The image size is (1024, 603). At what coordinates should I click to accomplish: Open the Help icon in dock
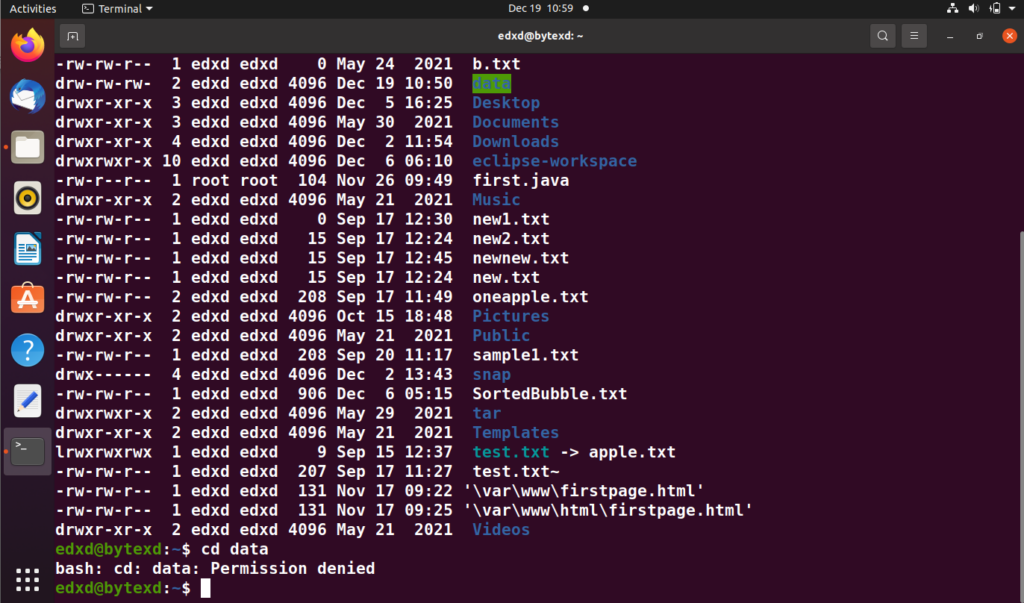tap(27, 350)
